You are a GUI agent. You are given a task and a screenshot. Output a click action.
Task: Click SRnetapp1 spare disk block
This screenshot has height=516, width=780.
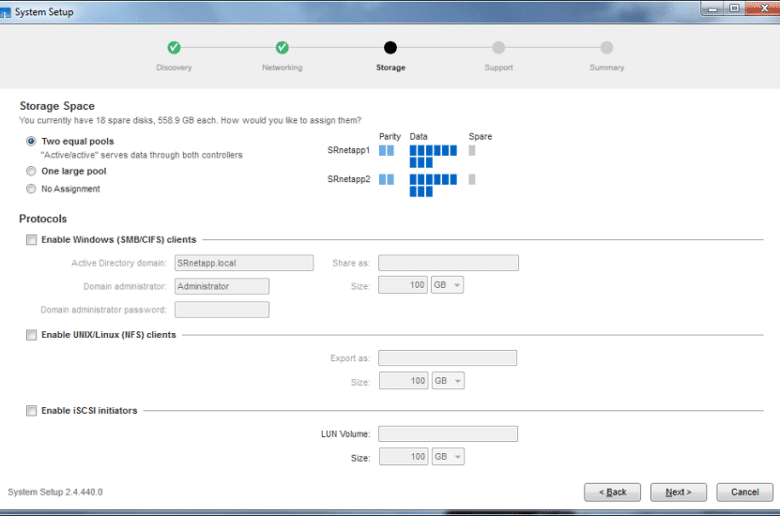tap(472, 150)
